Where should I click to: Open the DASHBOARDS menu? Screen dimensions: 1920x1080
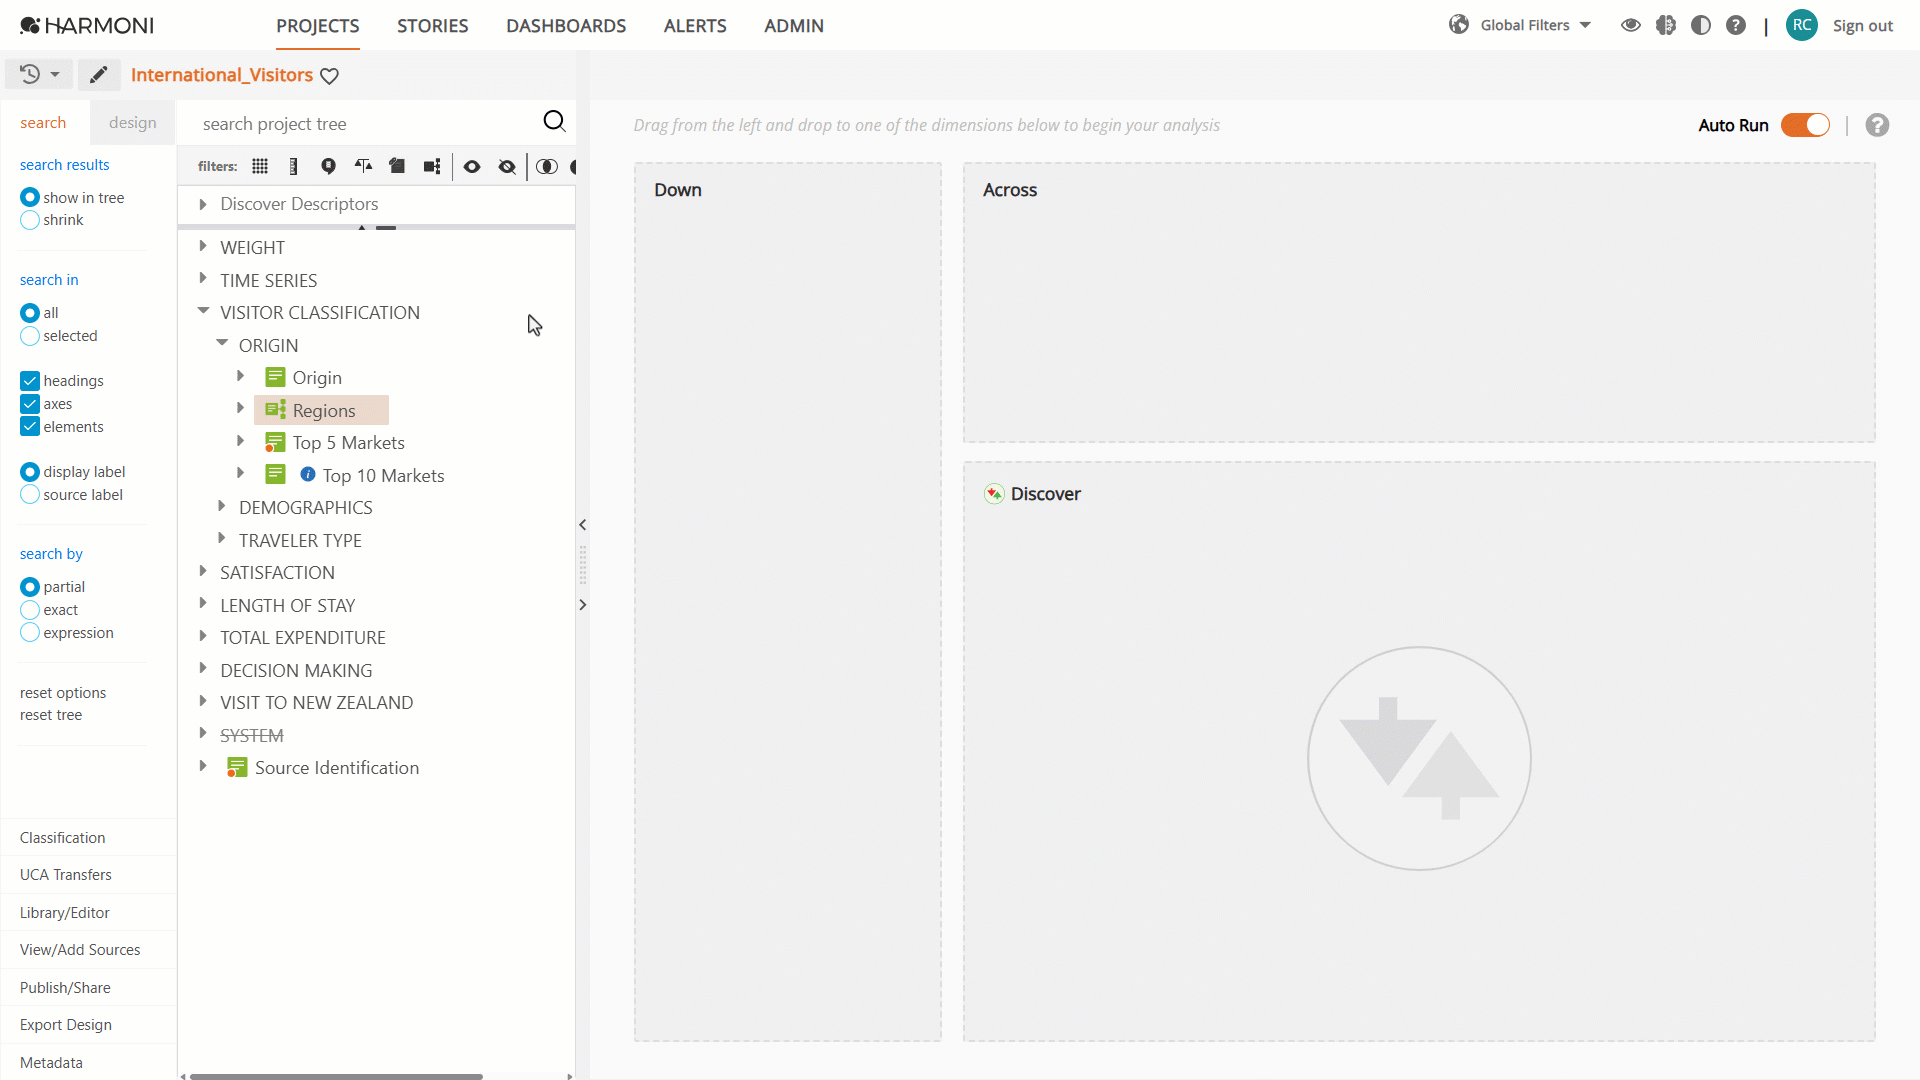(566, 26)
